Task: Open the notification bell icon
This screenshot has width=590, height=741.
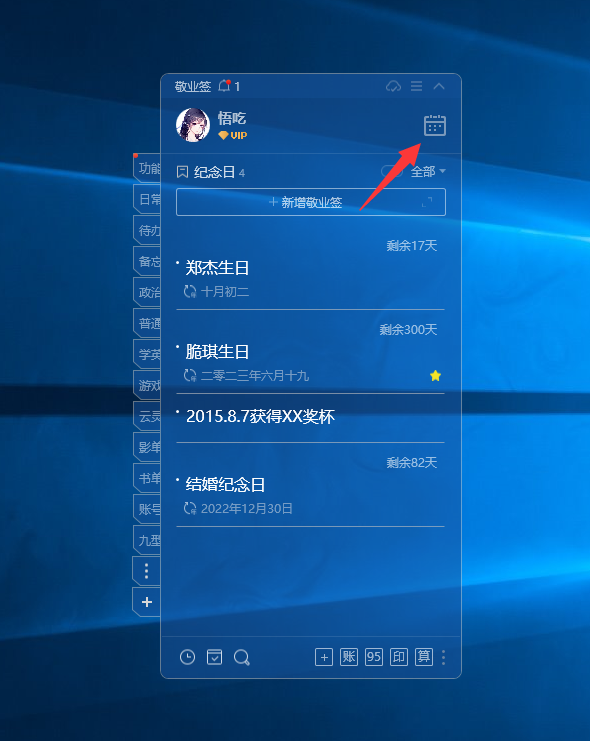Action: tap(225, 86)
